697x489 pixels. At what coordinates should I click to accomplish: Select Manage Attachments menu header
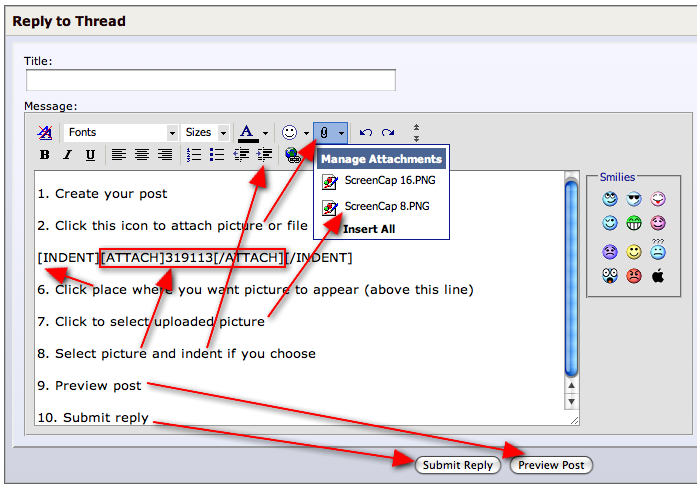click(x=381, y=159)
